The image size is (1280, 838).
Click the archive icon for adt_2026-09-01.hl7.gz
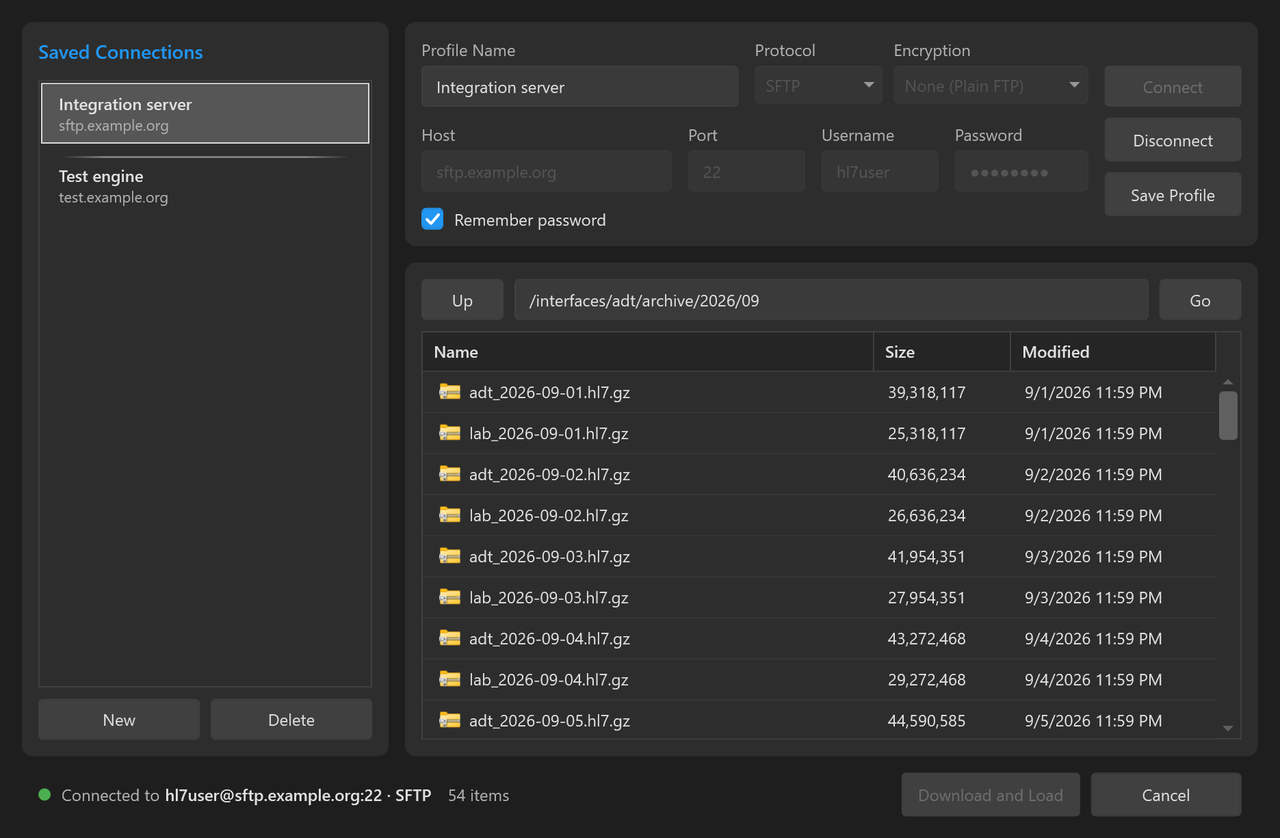click(x=449, y=392)
